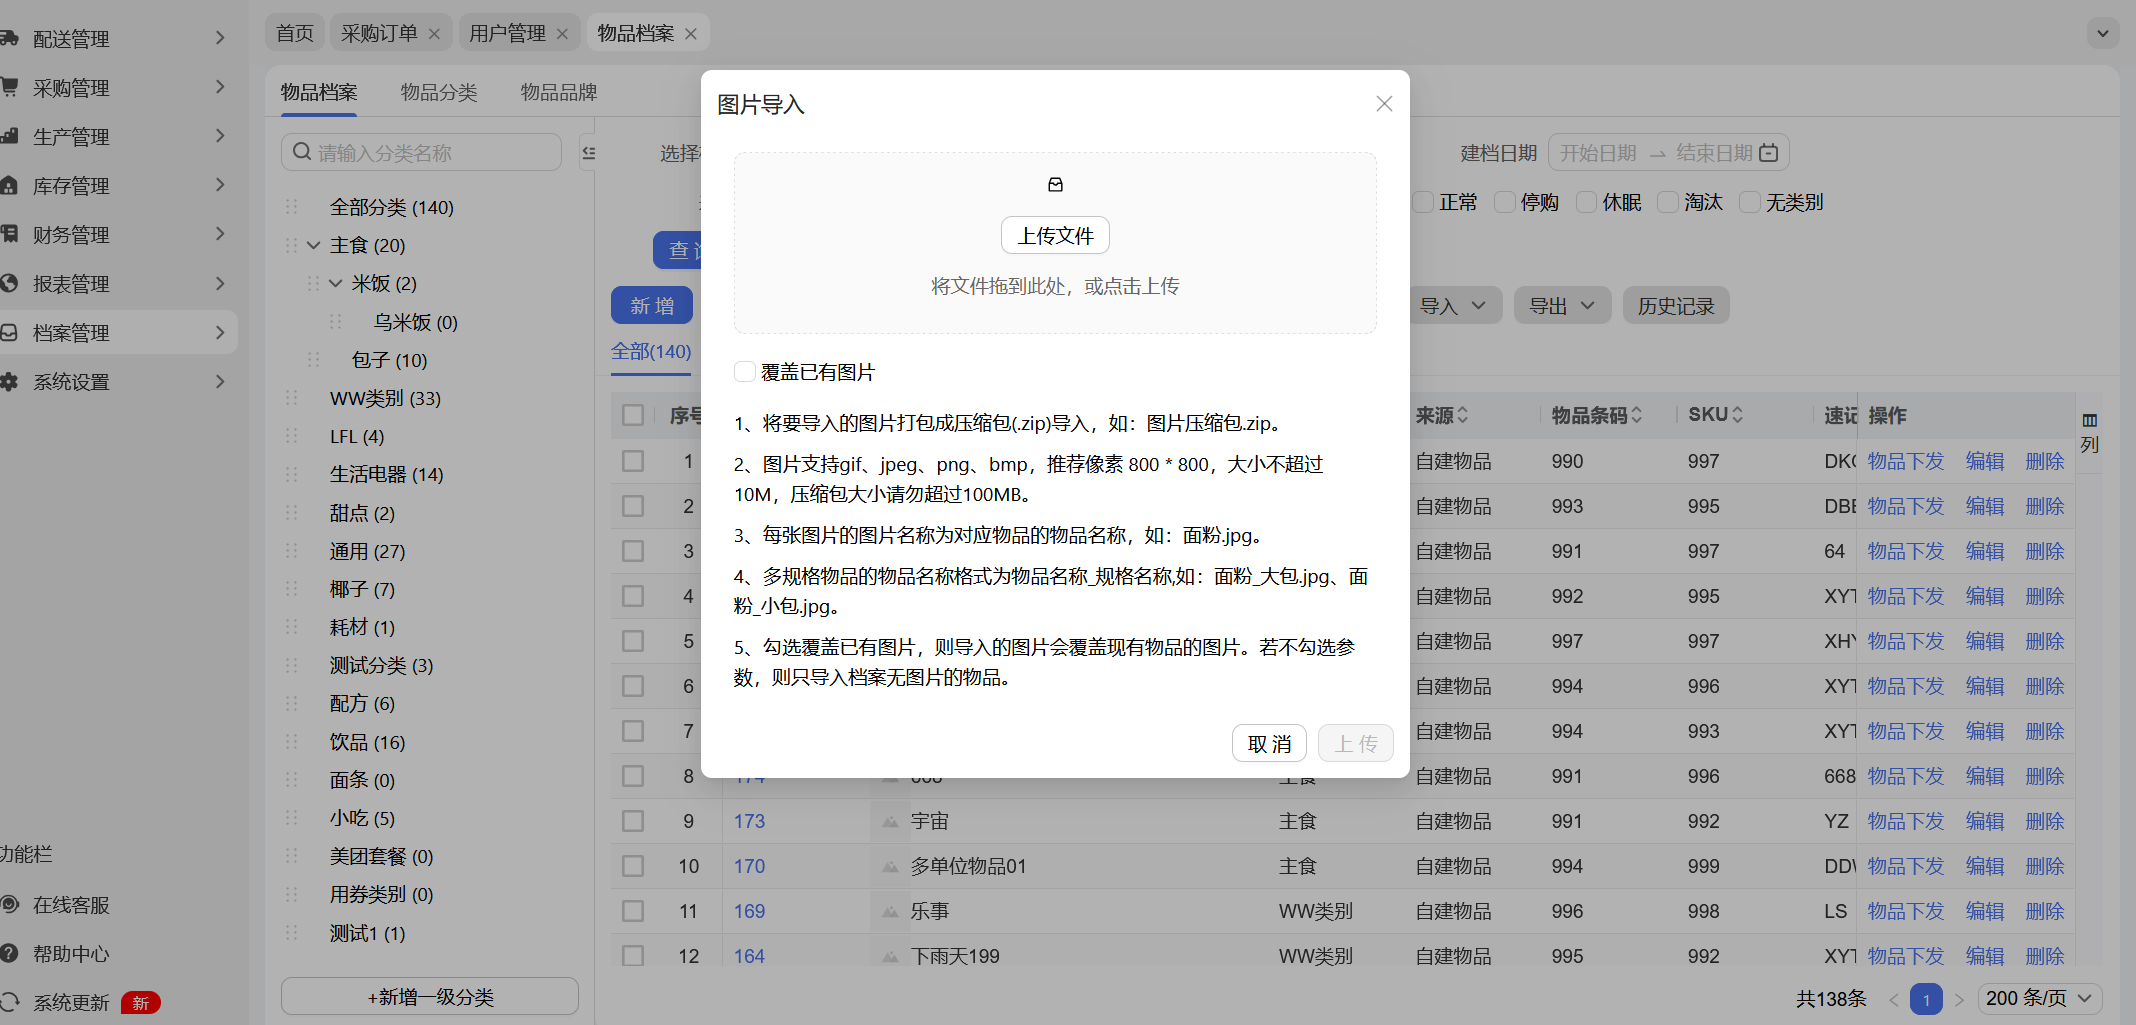The height and width of the screenshot is (1025, 2136).
Task: Click the upload inbox icon in drop zone
Action: click(x=1055, y=185)
